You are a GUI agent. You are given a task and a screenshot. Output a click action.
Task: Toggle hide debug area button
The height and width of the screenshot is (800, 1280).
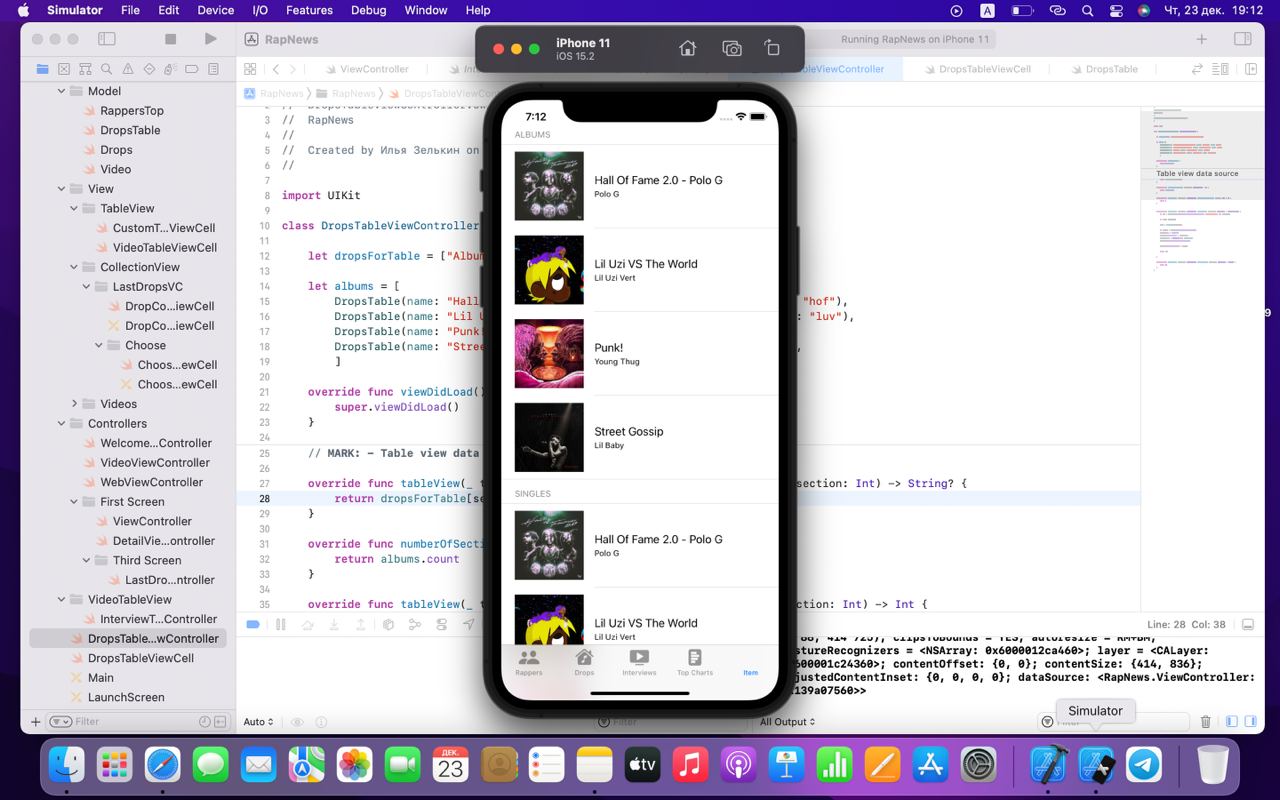pos(1248,624)
